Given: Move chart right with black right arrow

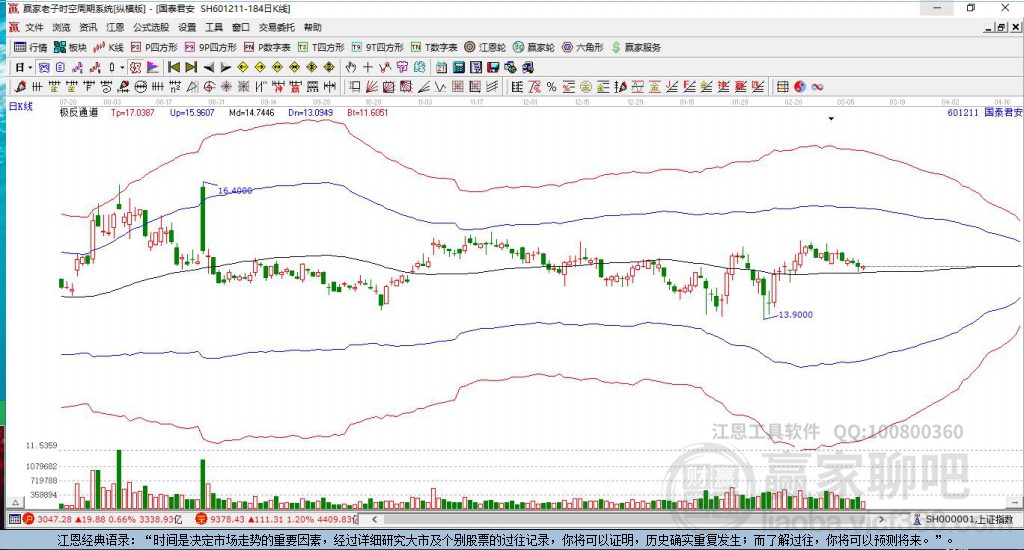Looking at the screenshot, I should click(225, 67).
